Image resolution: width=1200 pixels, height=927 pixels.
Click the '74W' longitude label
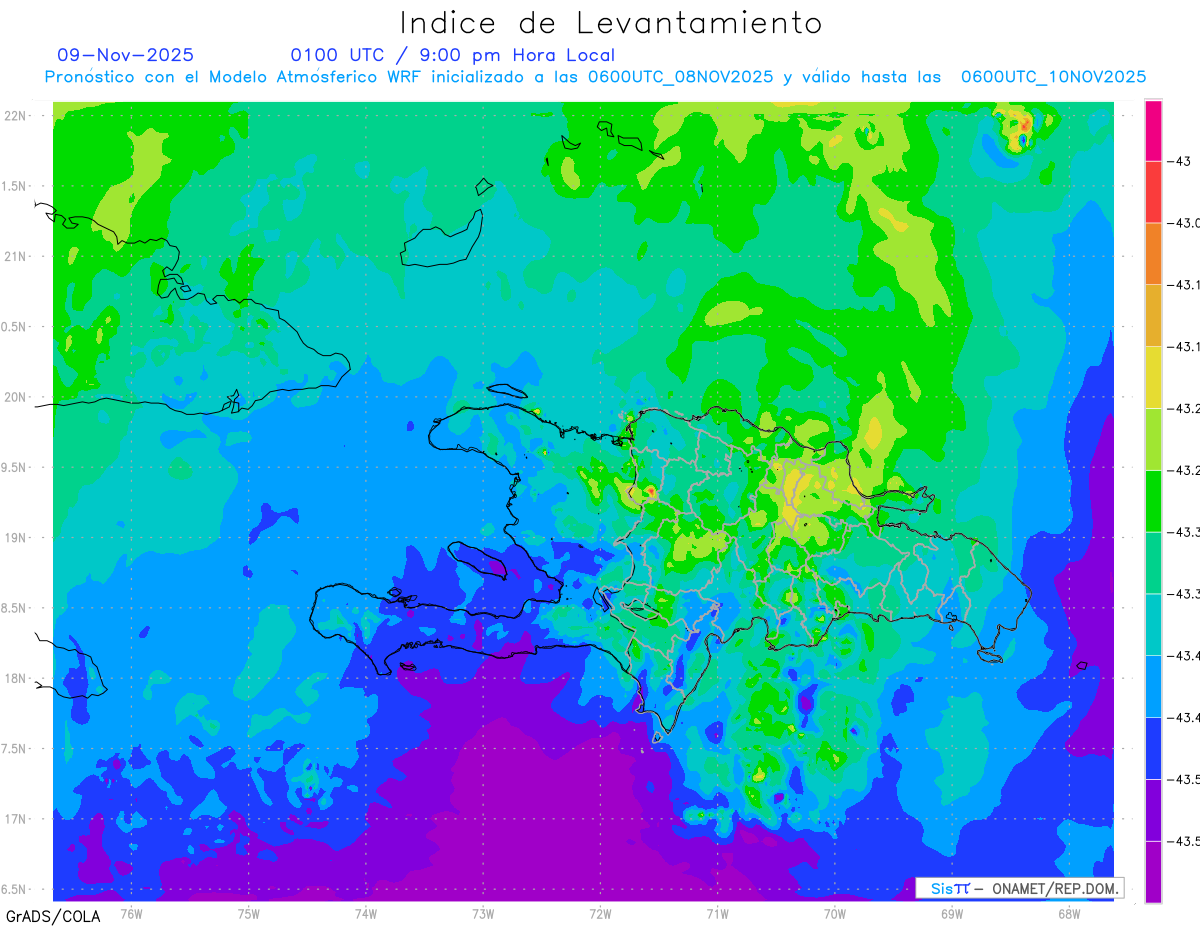pos(365,913)
